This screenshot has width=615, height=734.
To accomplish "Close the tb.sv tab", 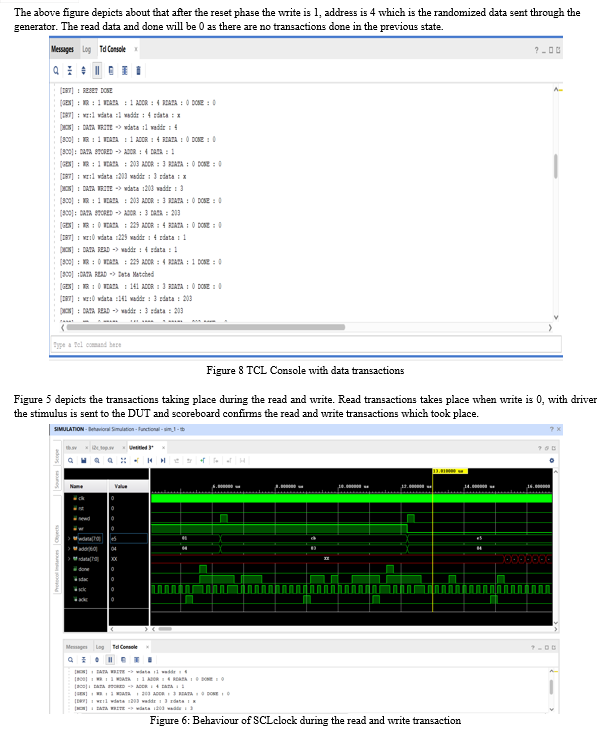I will 87,448.
